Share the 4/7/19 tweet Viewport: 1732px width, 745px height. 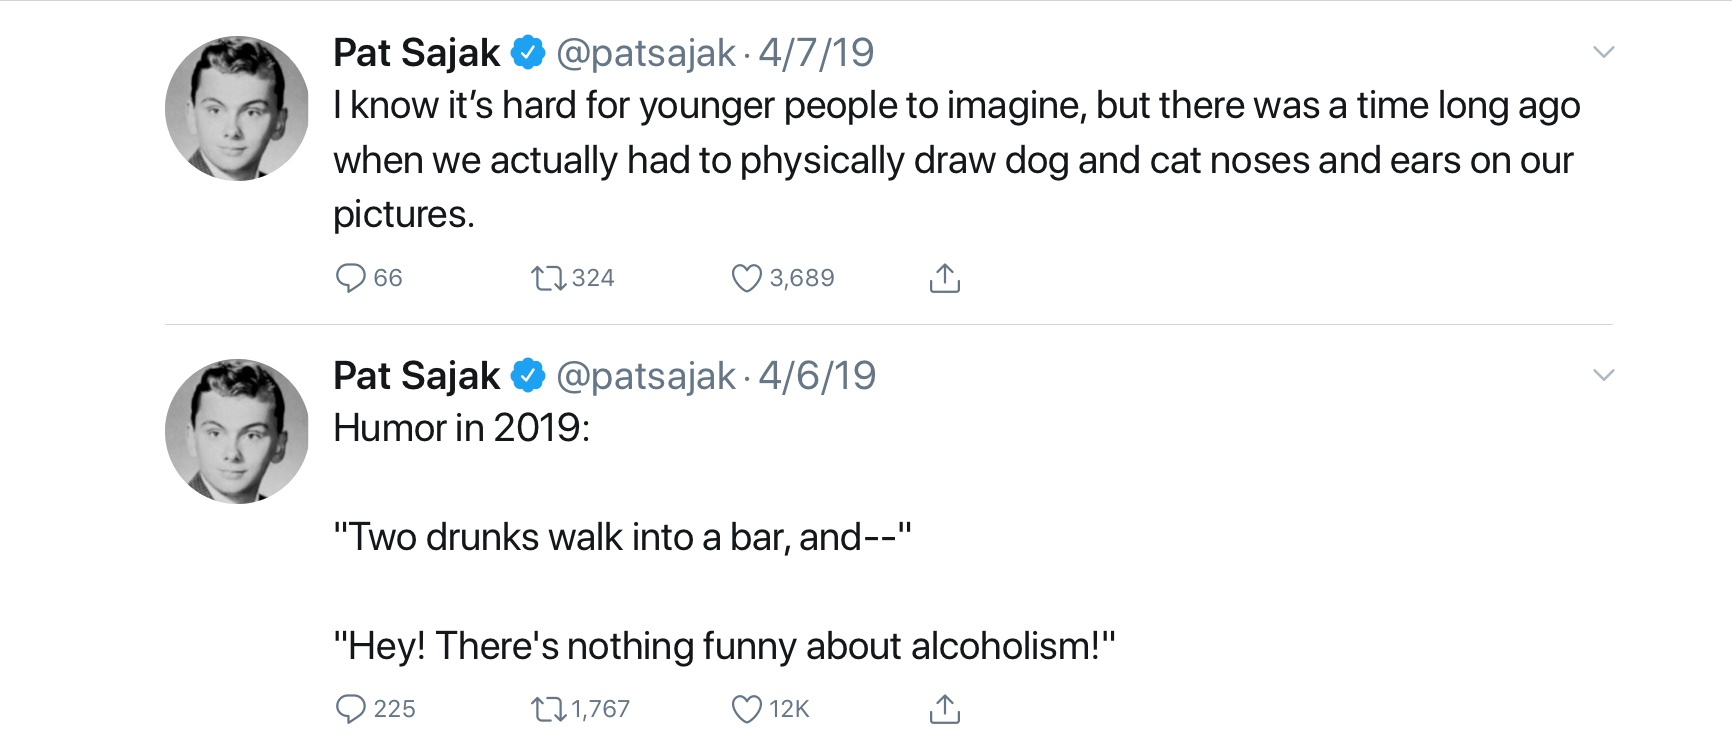pyautogui.click(x=945, y=278)
